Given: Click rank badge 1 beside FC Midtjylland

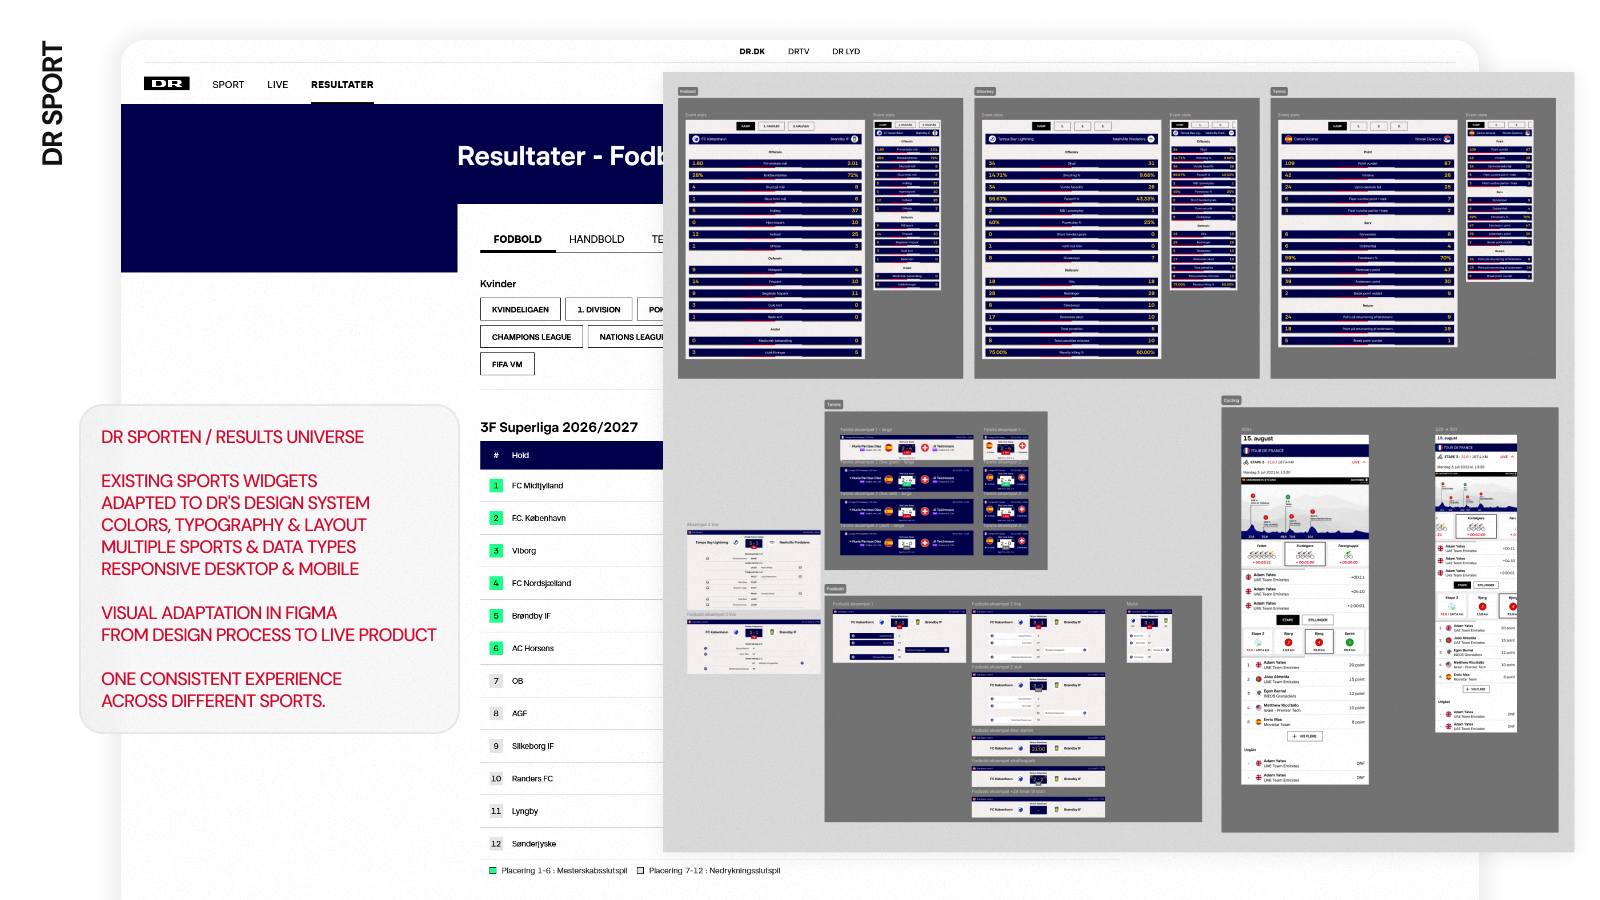Looking at the screenshot, I should [x=496, y=486].
